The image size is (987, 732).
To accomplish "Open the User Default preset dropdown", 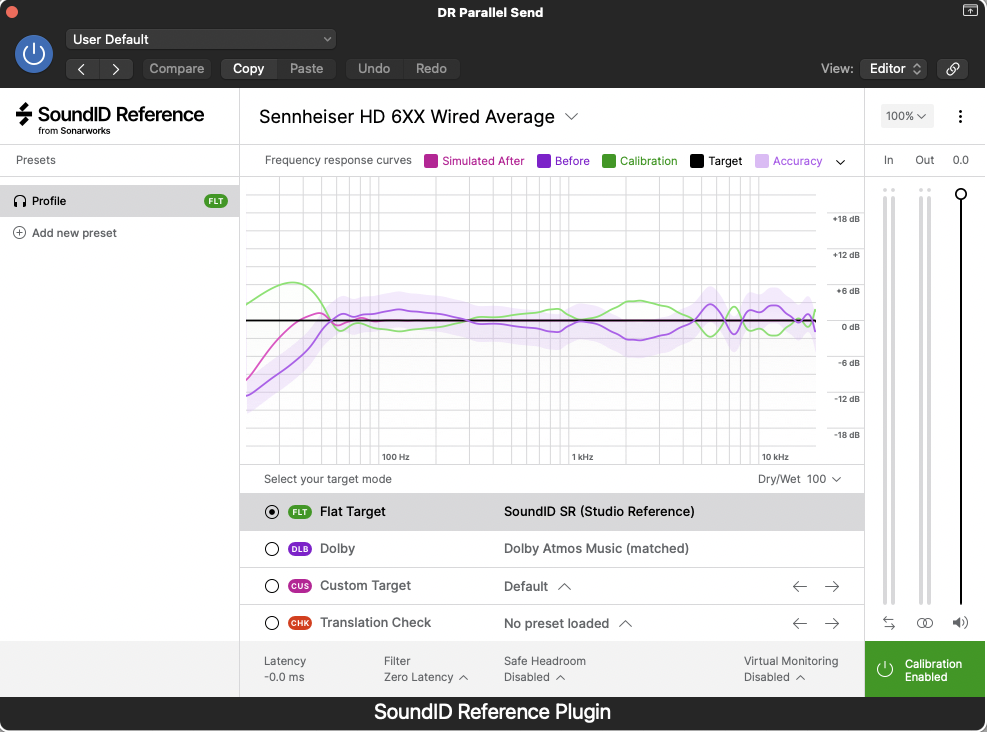I will [x=200, y=38].
